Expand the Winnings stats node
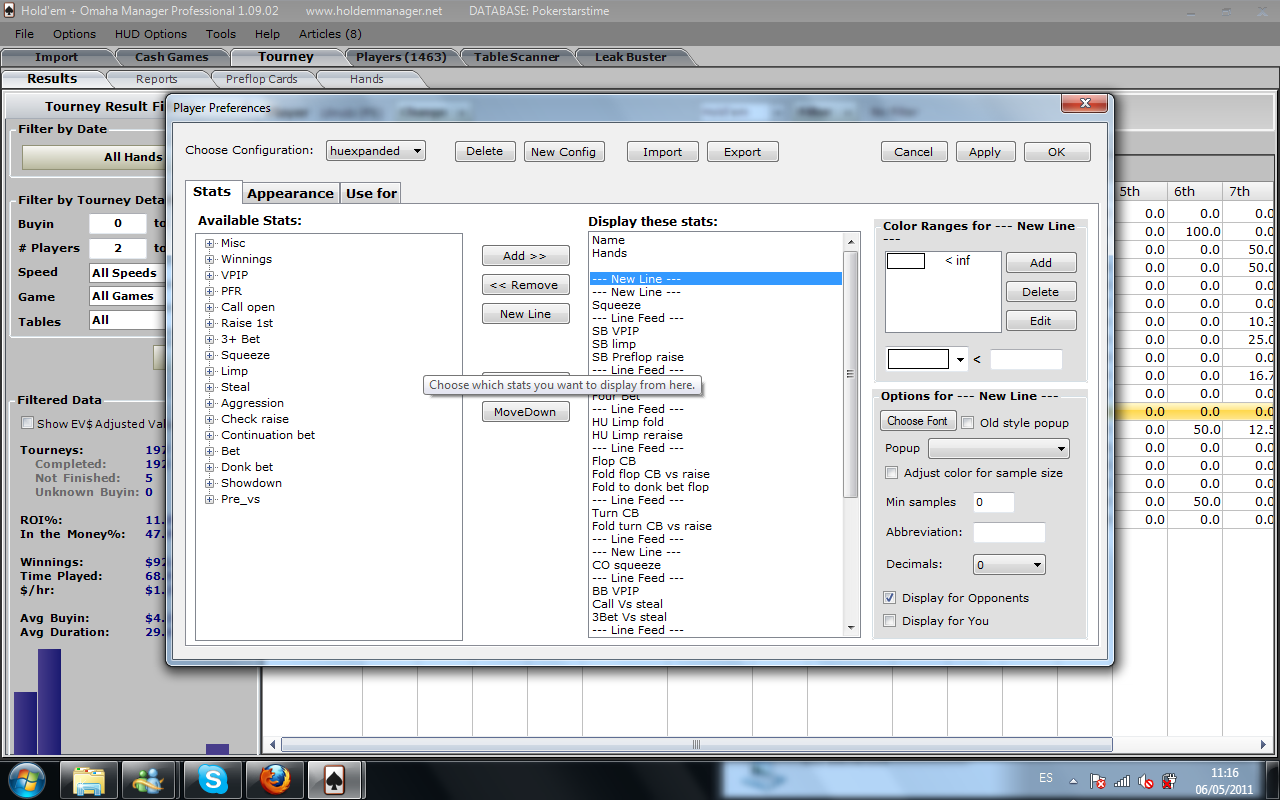The width and height of the screenshot is (1280, 800). point(210,259)
